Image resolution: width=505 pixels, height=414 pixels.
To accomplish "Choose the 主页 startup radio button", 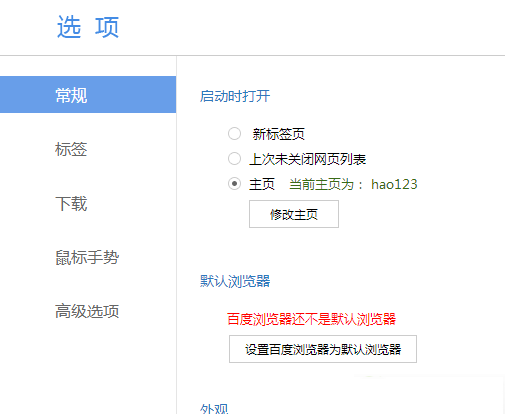I will tap(234, 184).
